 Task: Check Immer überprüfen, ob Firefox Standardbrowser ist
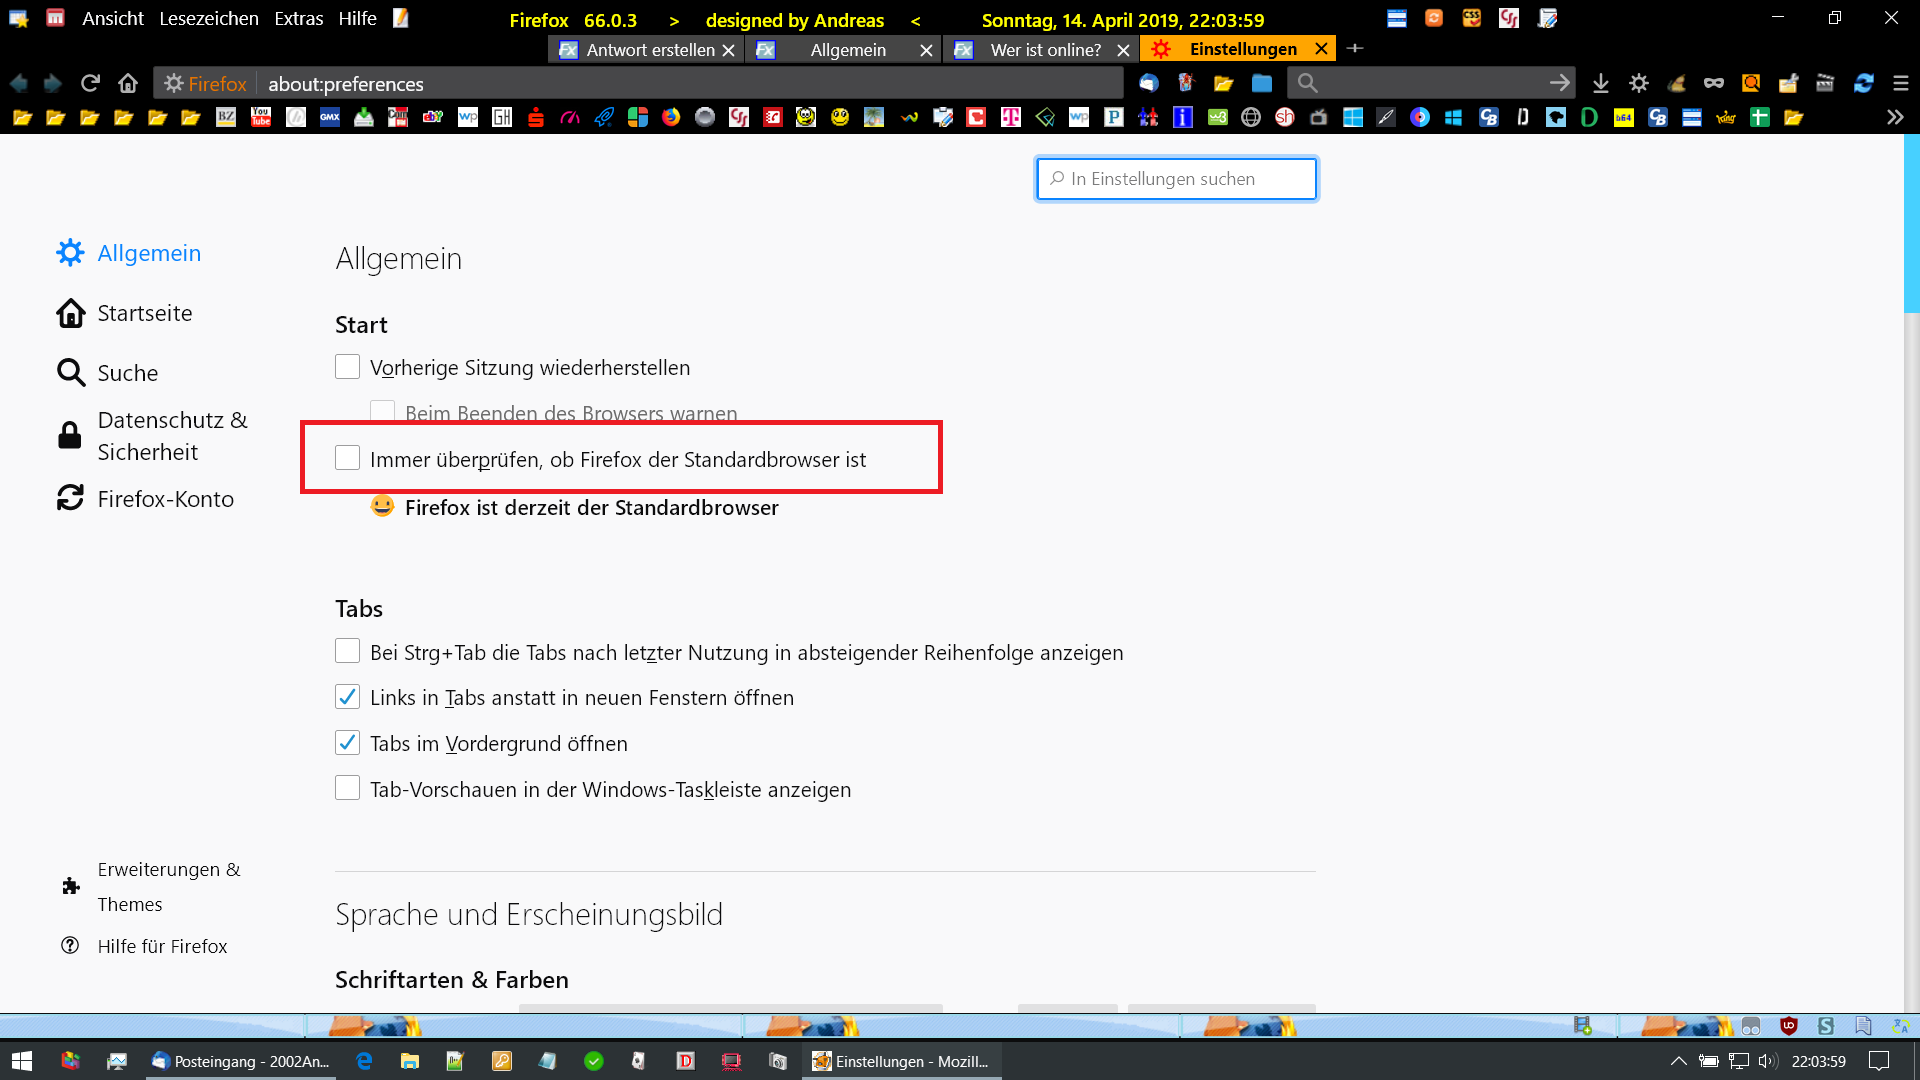(x=347, y=458)
